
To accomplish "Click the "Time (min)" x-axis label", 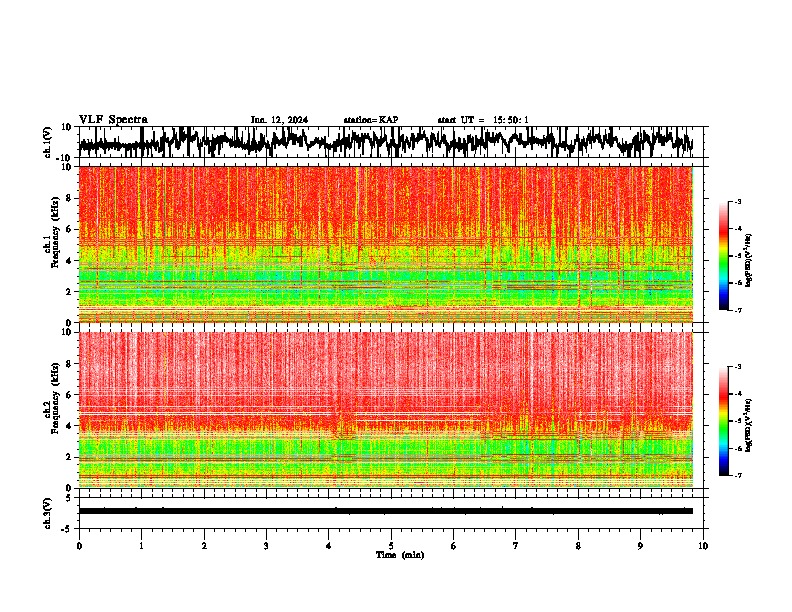I will click(400, 555).
